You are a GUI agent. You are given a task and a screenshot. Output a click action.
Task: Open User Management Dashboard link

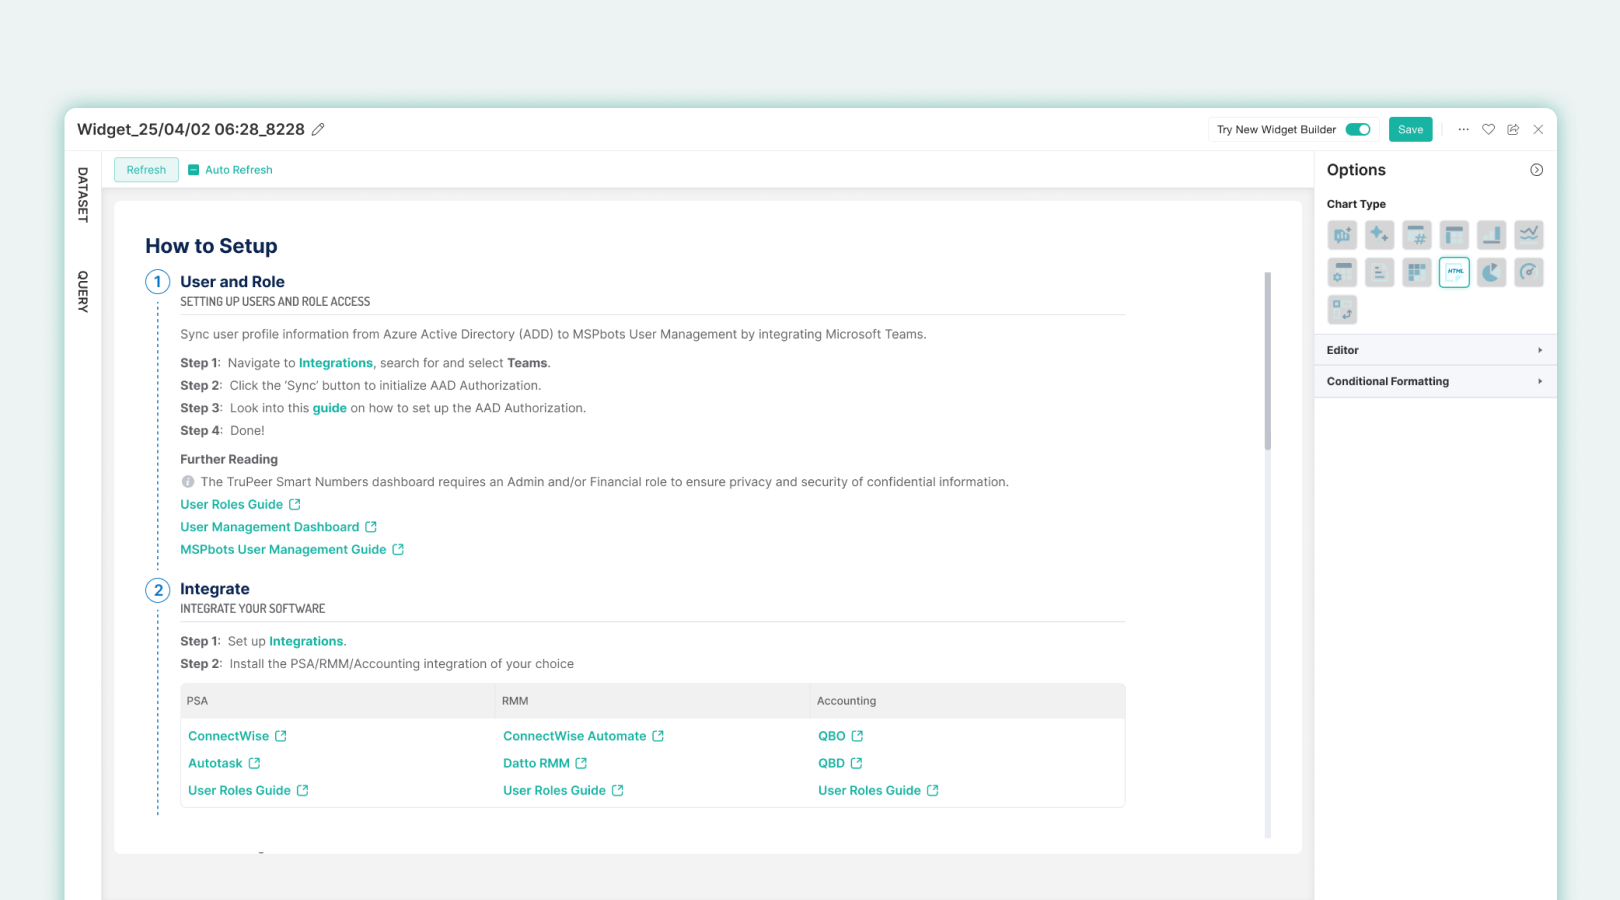point(269,527)
